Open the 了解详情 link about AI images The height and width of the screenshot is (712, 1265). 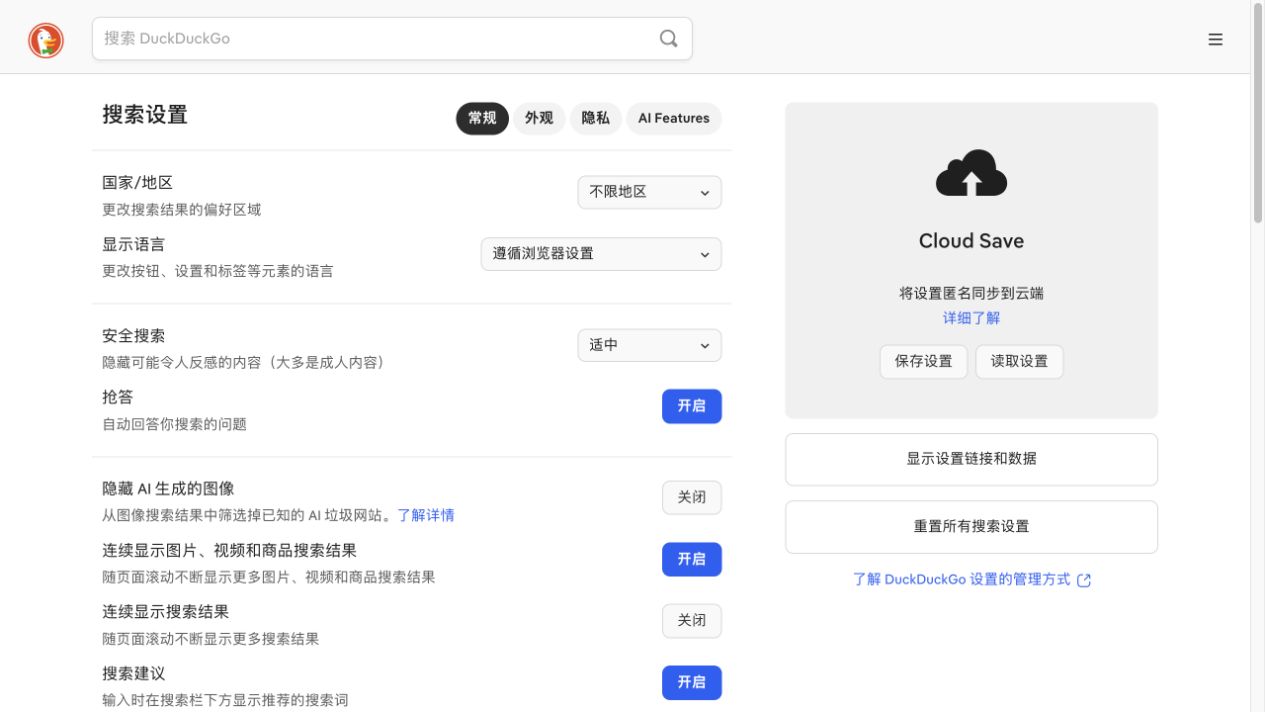(426, 515)
